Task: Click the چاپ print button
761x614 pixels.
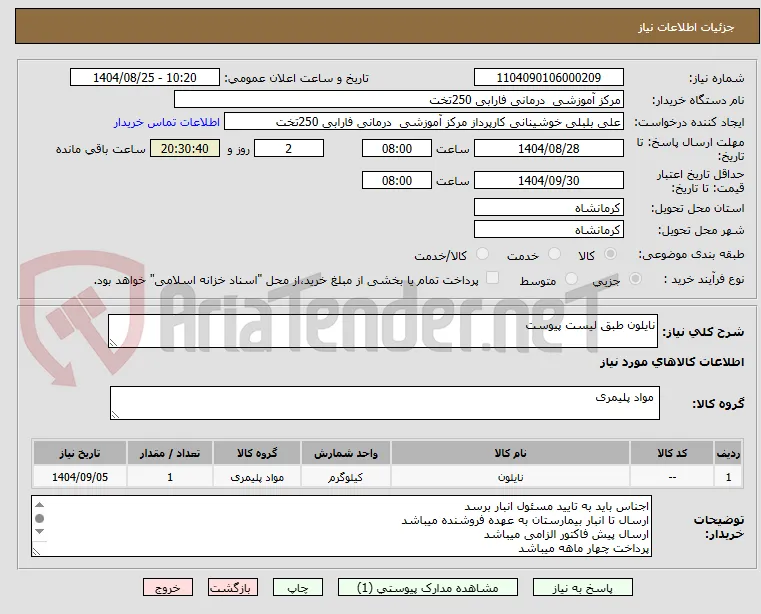Action: (x=298, y=587)
